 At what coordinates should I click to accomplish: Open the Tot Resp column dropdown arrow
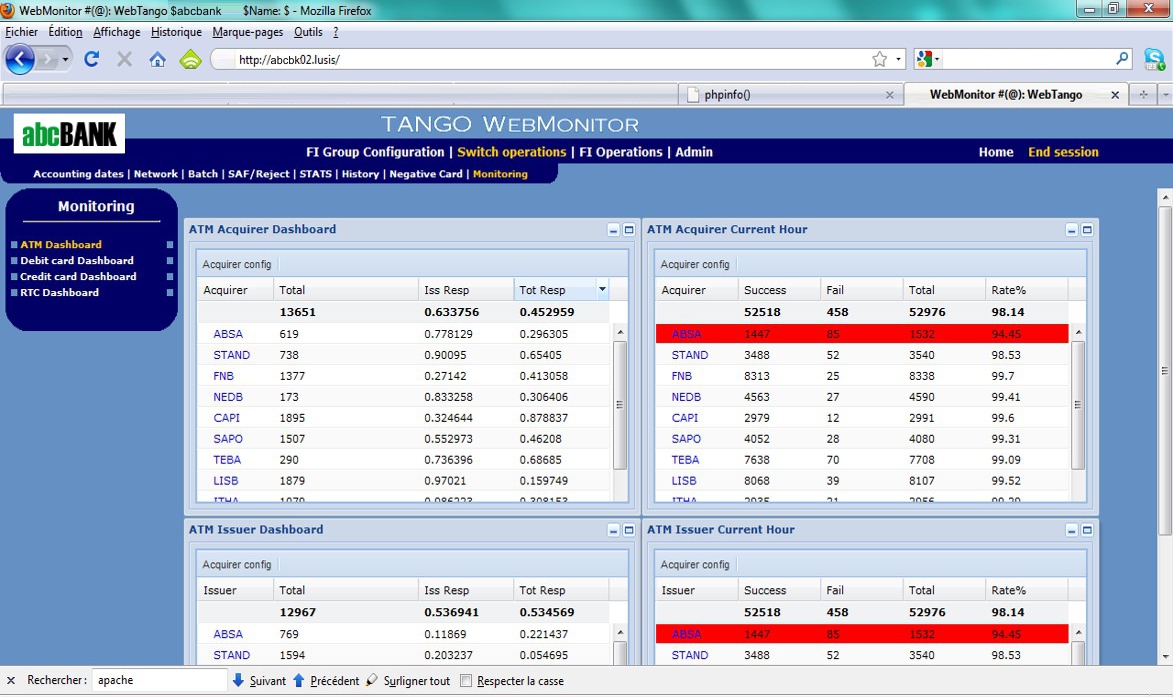(602, 290)
